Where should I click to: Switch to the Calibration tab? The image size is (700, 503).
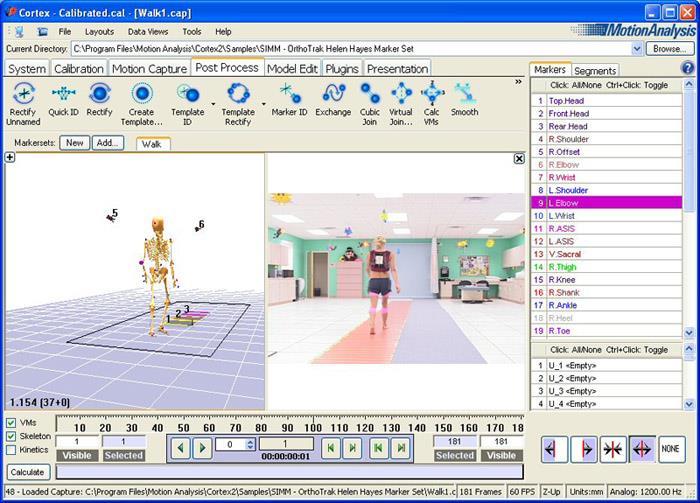pyautogui.click(x=79, y=69)
